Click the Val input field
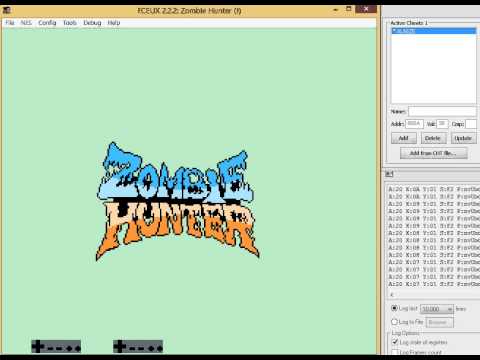This screenshot has height=360, width=480. click(442, 124)
